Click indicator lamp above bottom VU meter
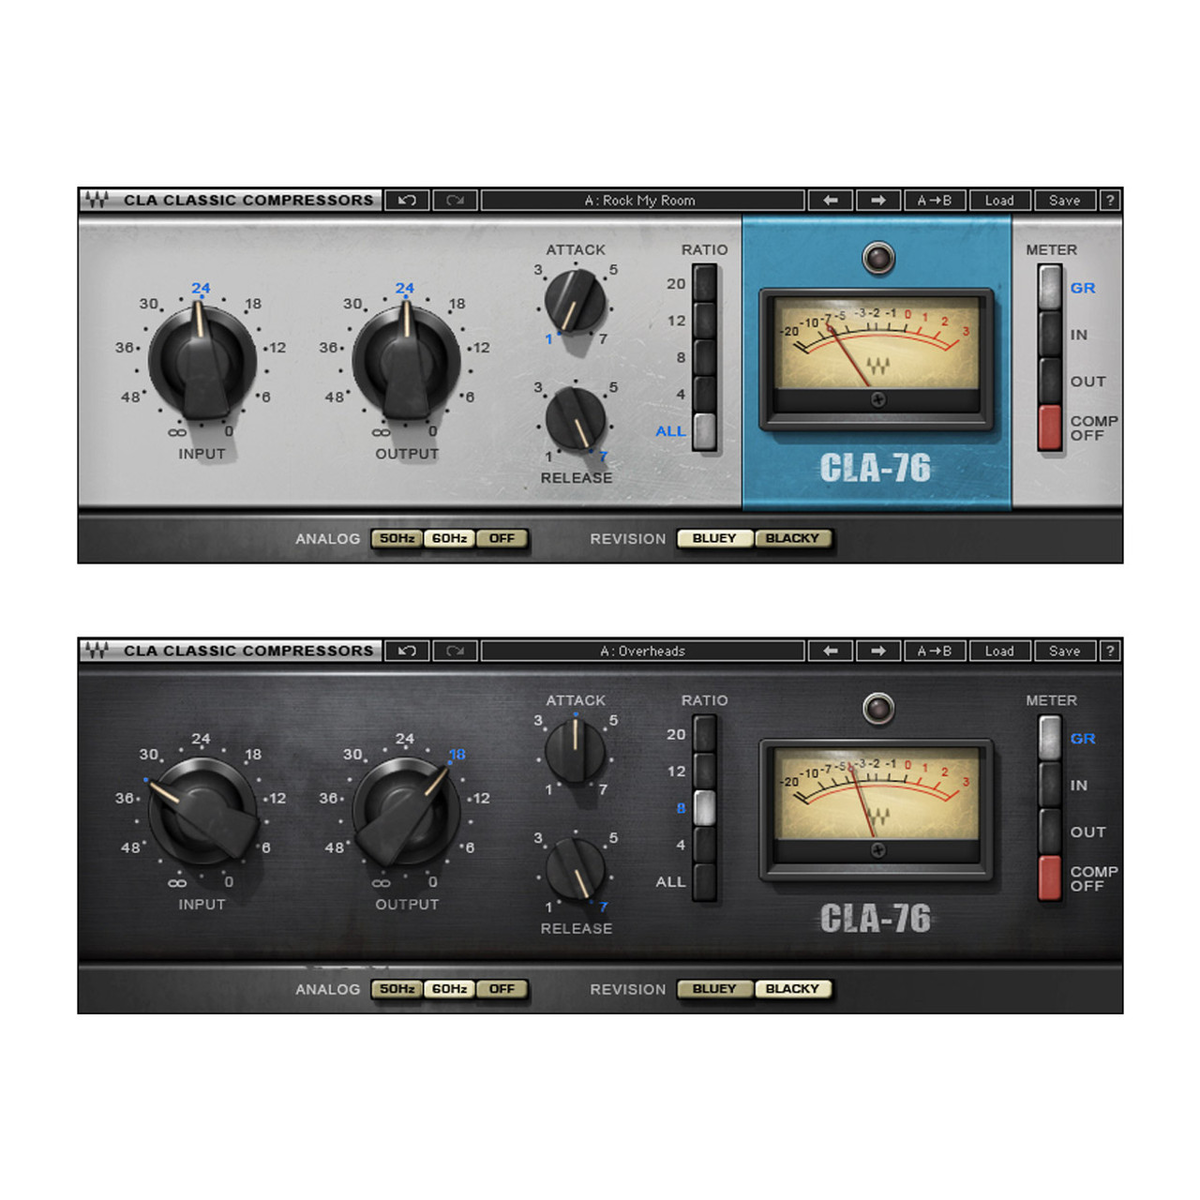 878,709
